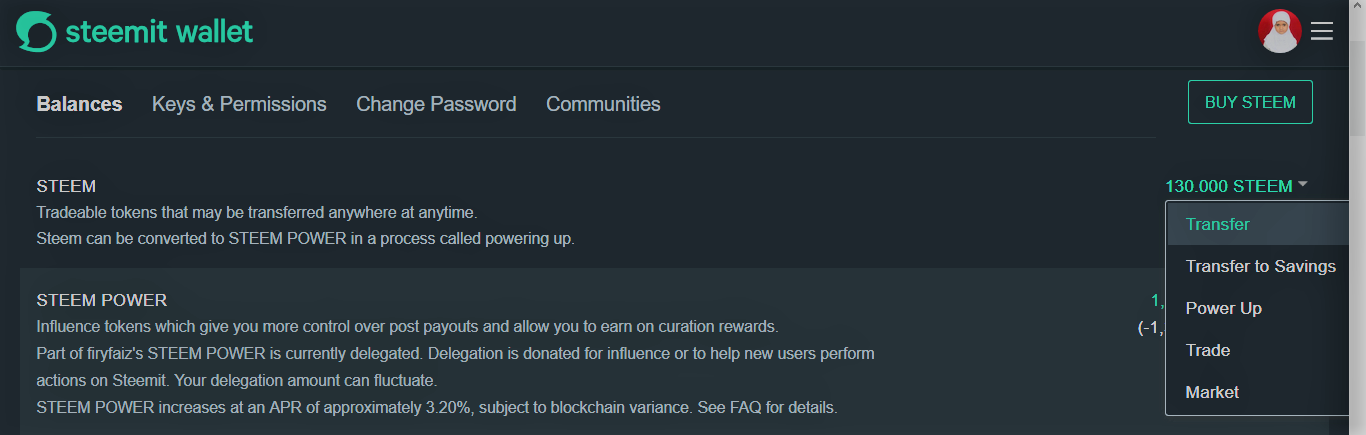Click the STEEM POWER section heading

pos(102,300)
